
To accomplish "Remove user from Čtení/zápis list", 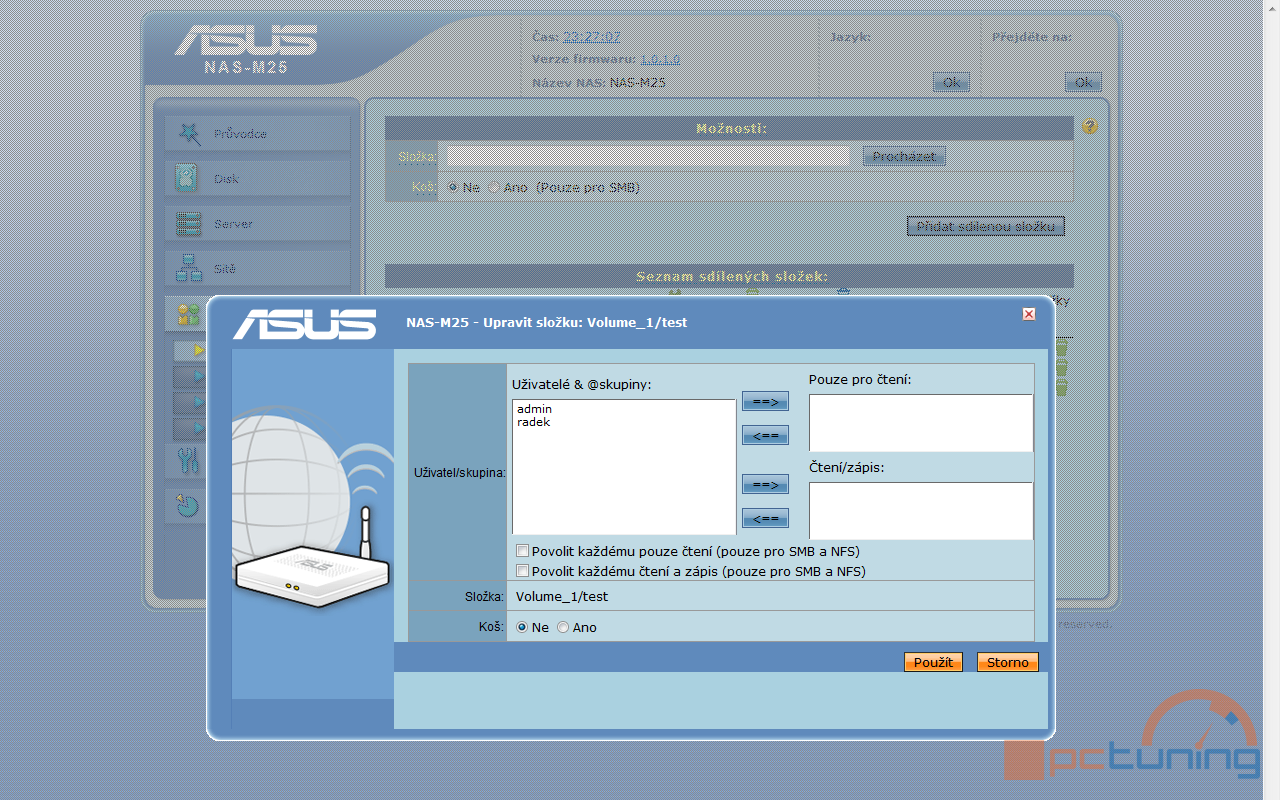I will click(765, 518).
